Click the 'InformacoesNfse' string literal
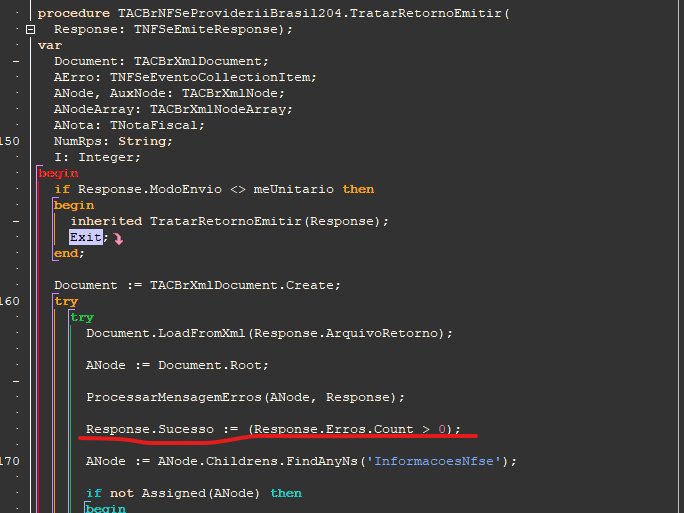 pos(434,462)
